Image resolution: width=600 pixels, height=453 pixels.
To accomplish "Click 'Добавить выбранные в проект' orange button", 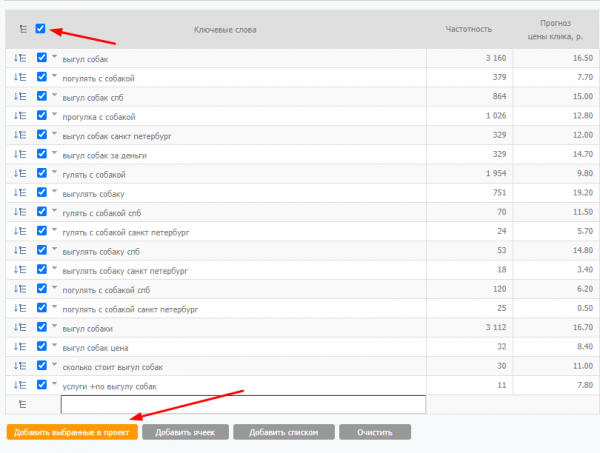I will [x=71, y=432].
